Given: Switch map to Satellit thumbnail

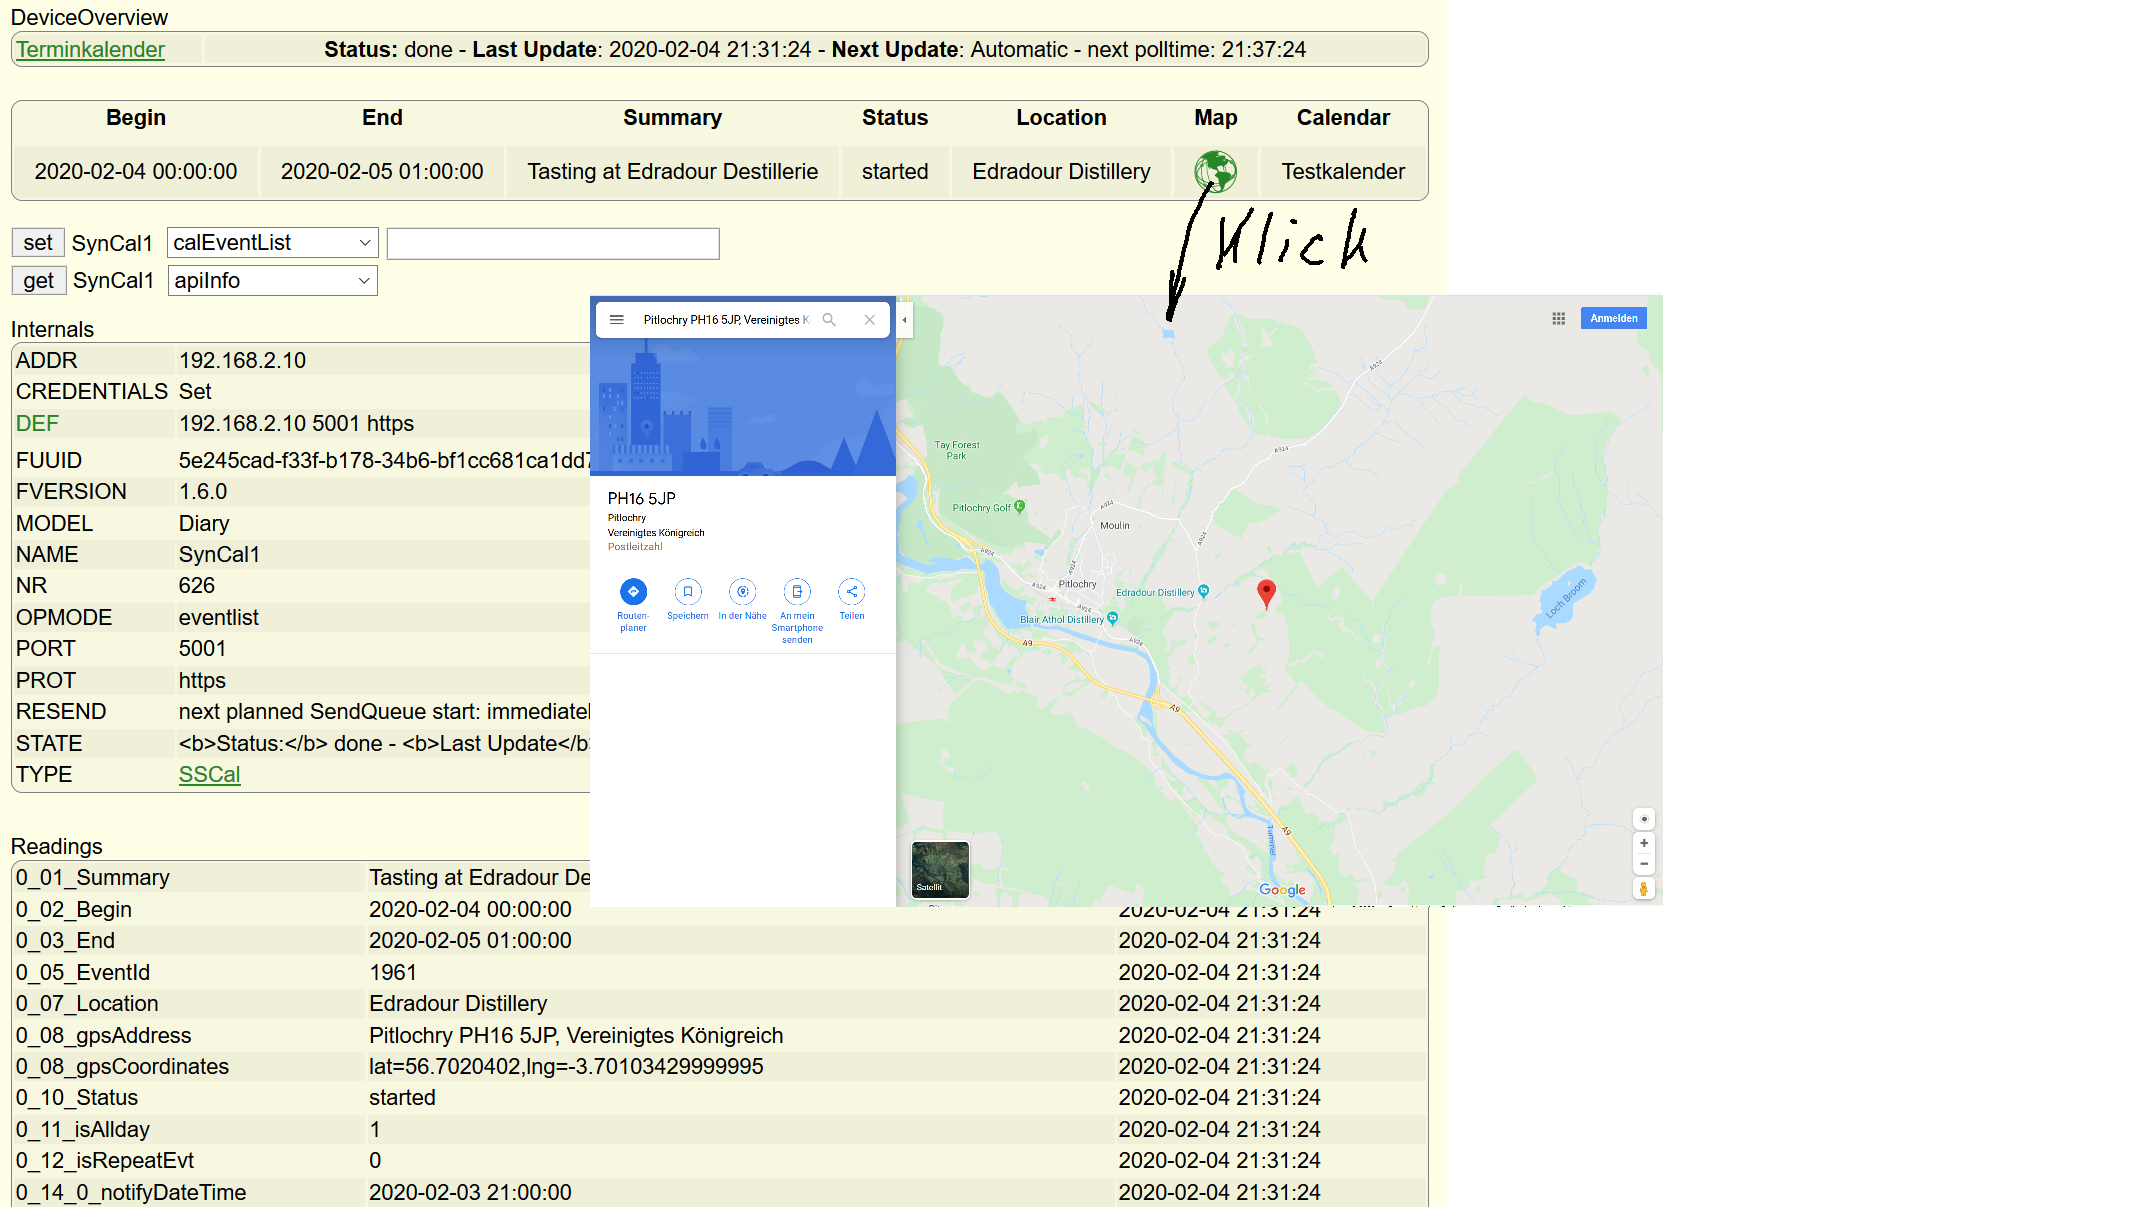Looking at the screenshot, I should [940, 869].
